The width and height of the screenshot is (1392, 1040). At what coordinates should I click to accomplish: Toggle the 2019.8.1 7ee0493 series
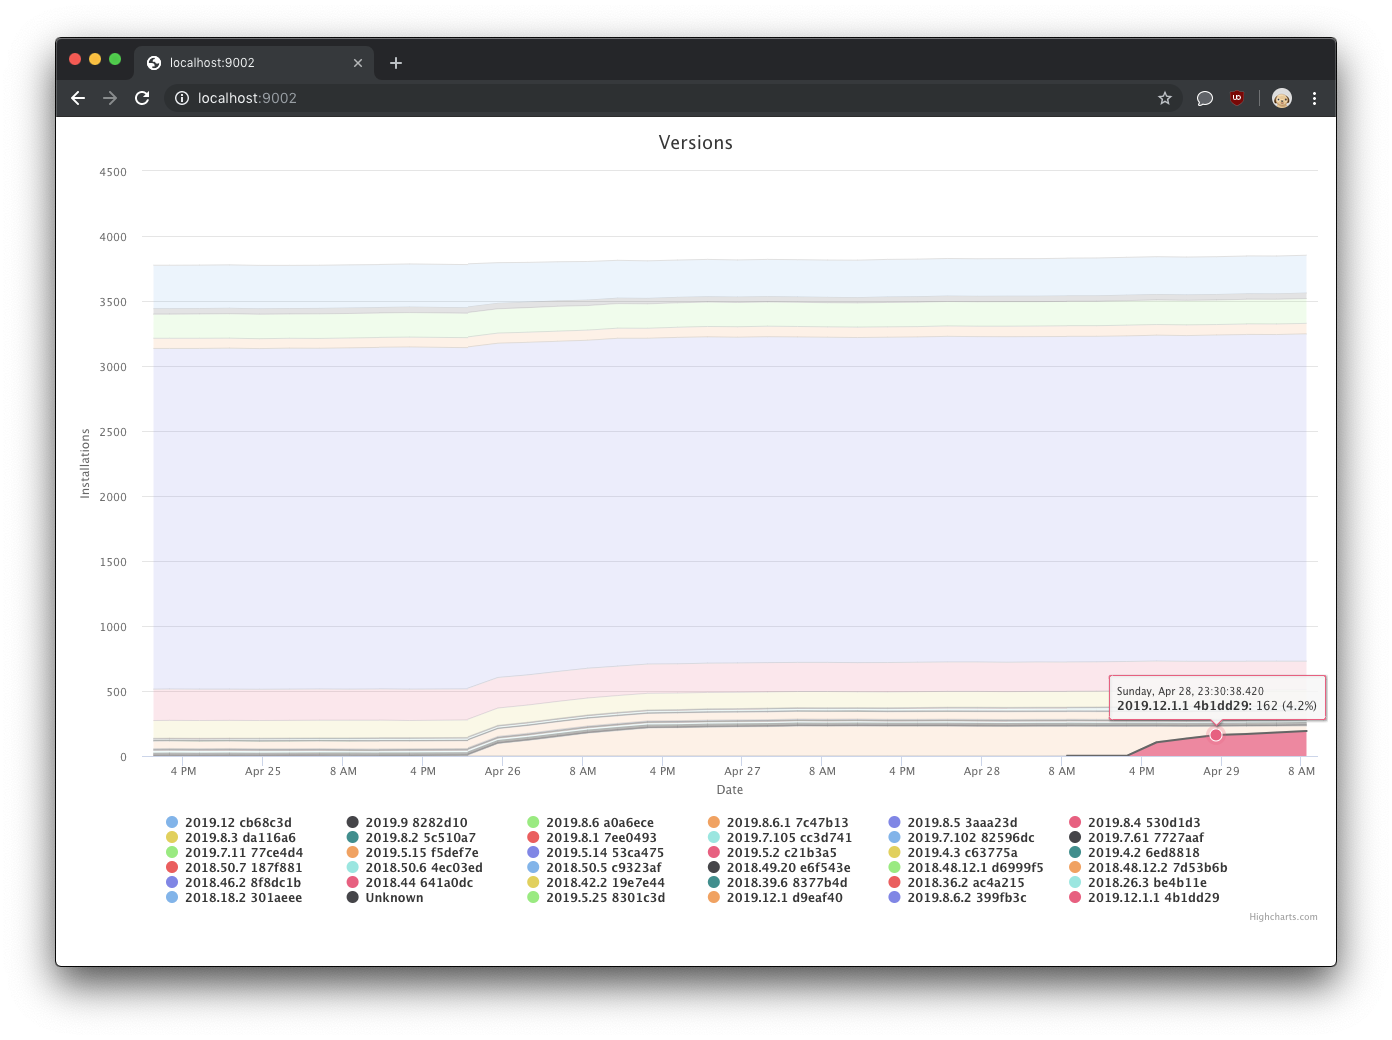tap(592, 838)
